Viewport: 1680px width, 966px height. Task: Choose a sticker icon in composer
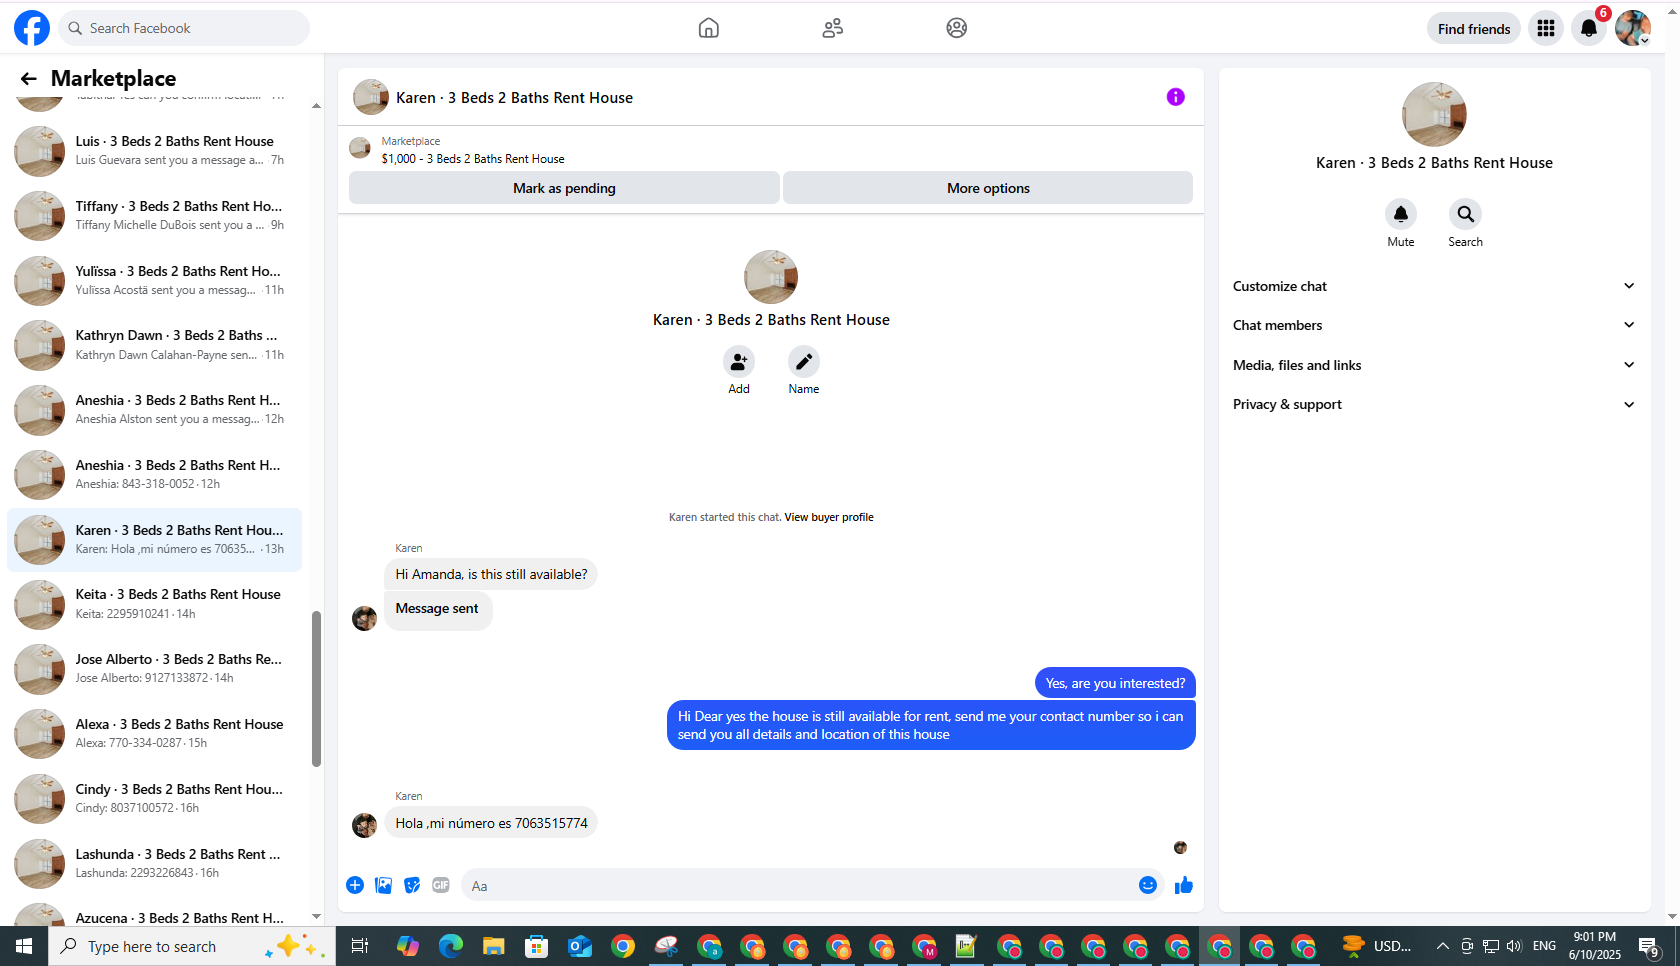412,885
